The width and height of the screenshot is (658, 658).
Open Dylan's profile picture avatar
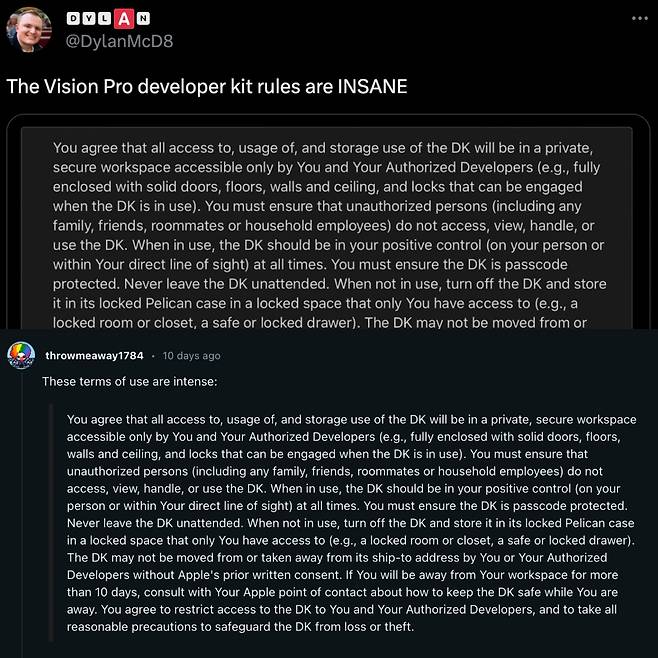[x=28, y=29]
